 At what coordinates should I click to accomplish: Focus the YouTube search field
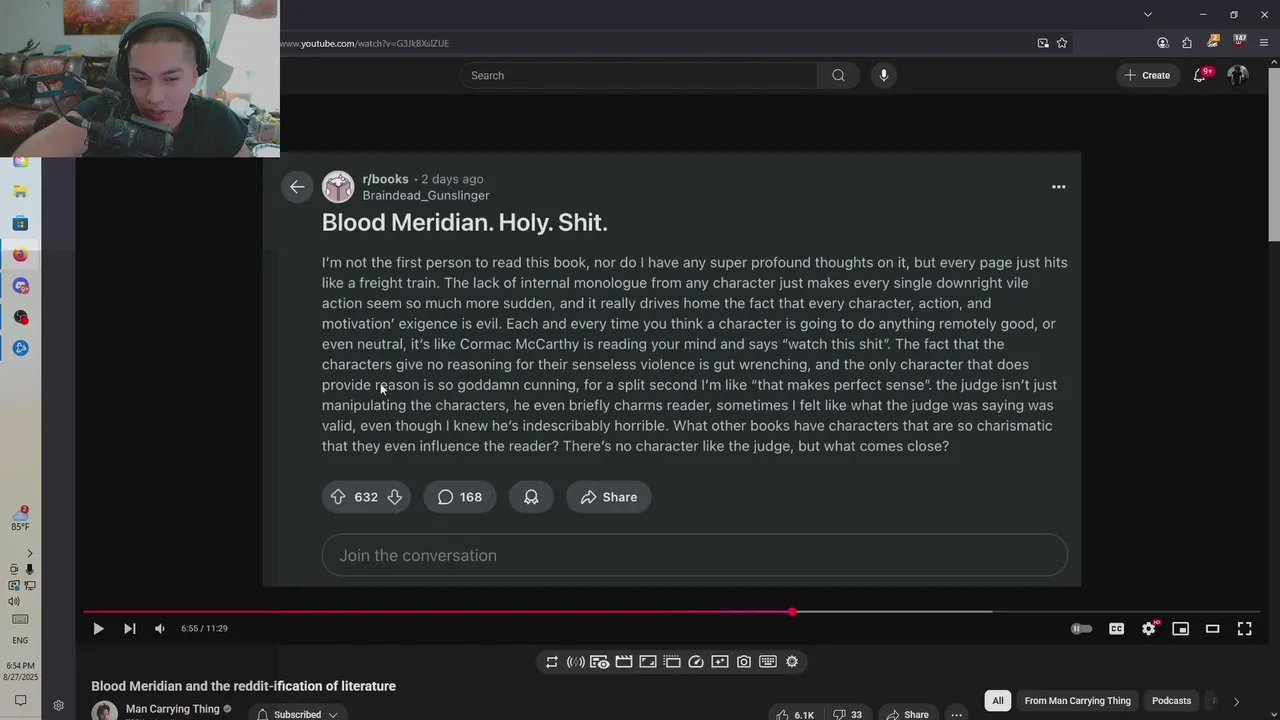point(638,75)
